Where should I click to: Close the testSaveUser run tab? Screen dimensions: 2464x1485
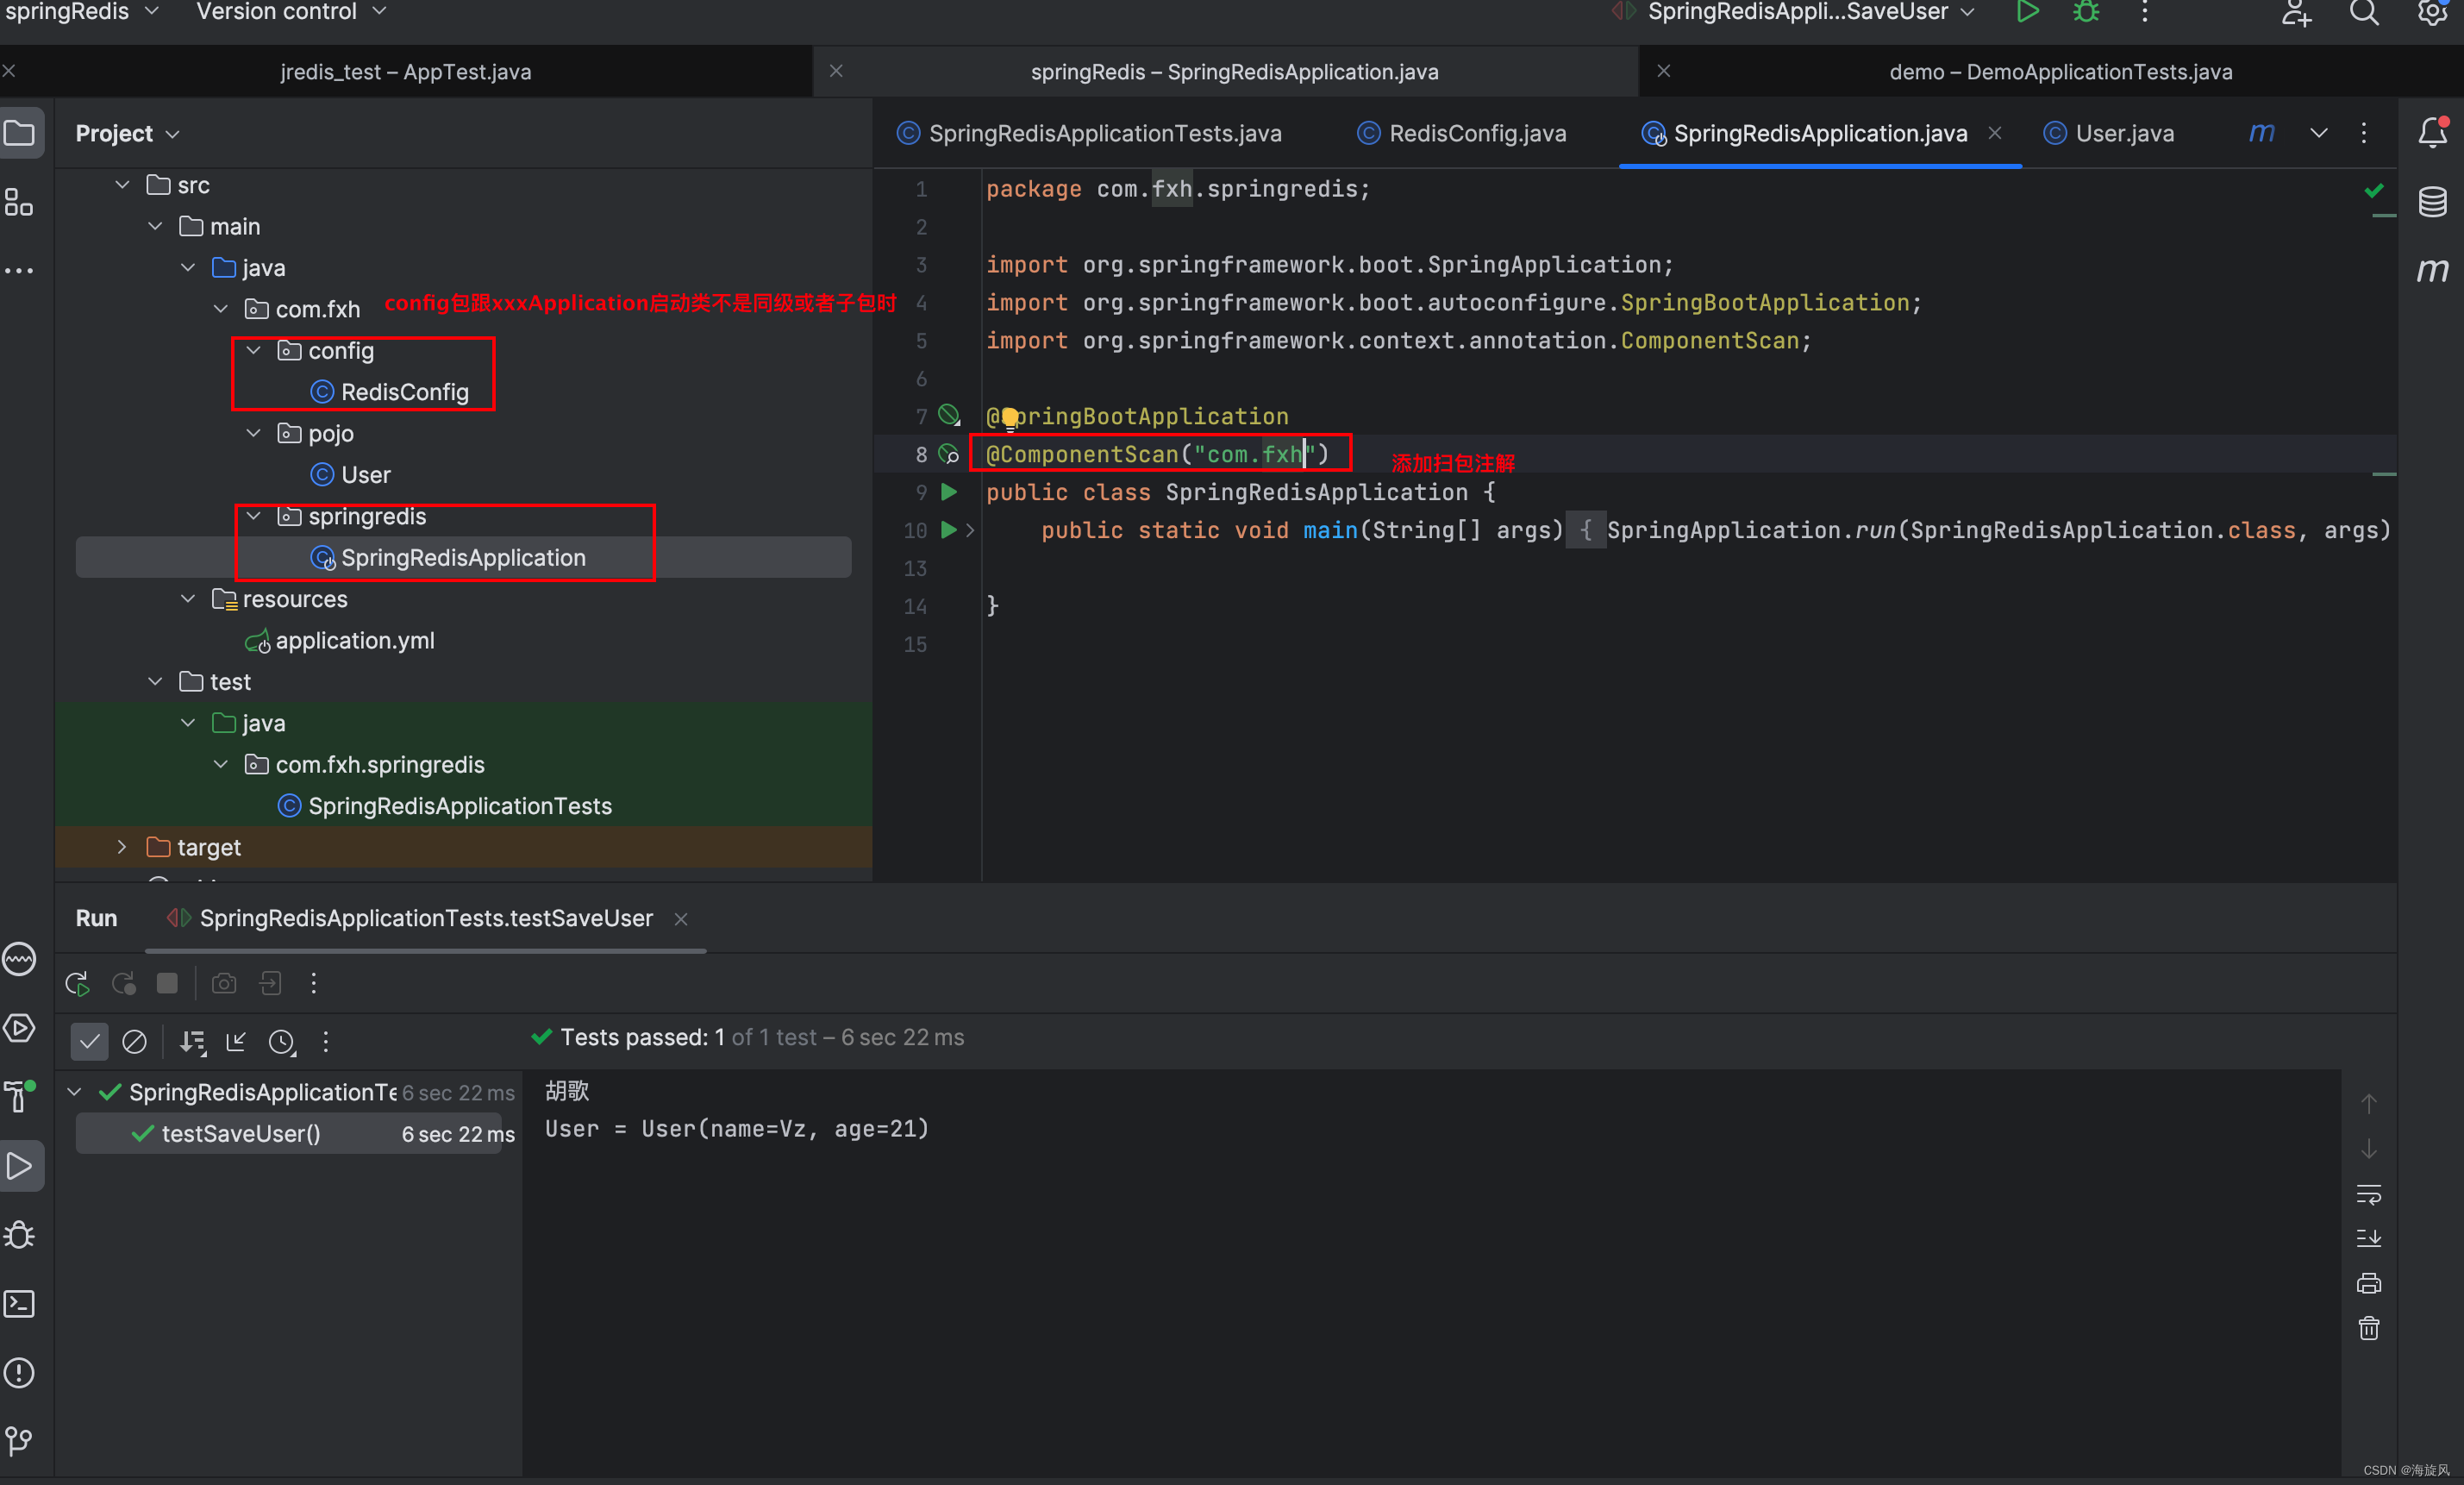coord(681,919)
